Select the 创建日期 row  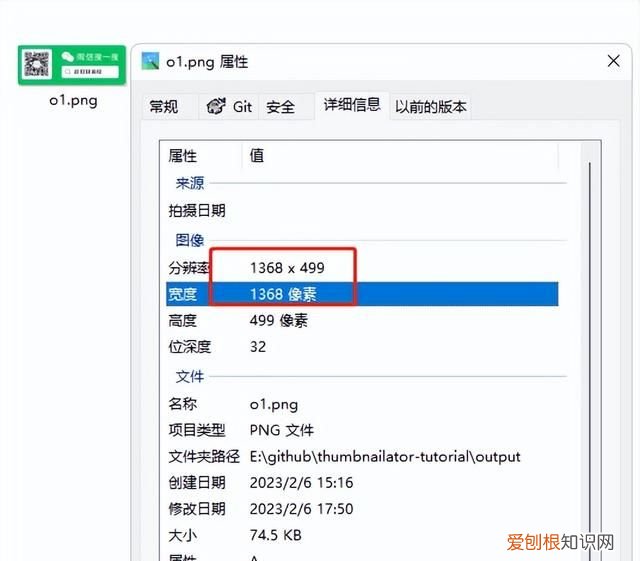click(x=362, y=483)
